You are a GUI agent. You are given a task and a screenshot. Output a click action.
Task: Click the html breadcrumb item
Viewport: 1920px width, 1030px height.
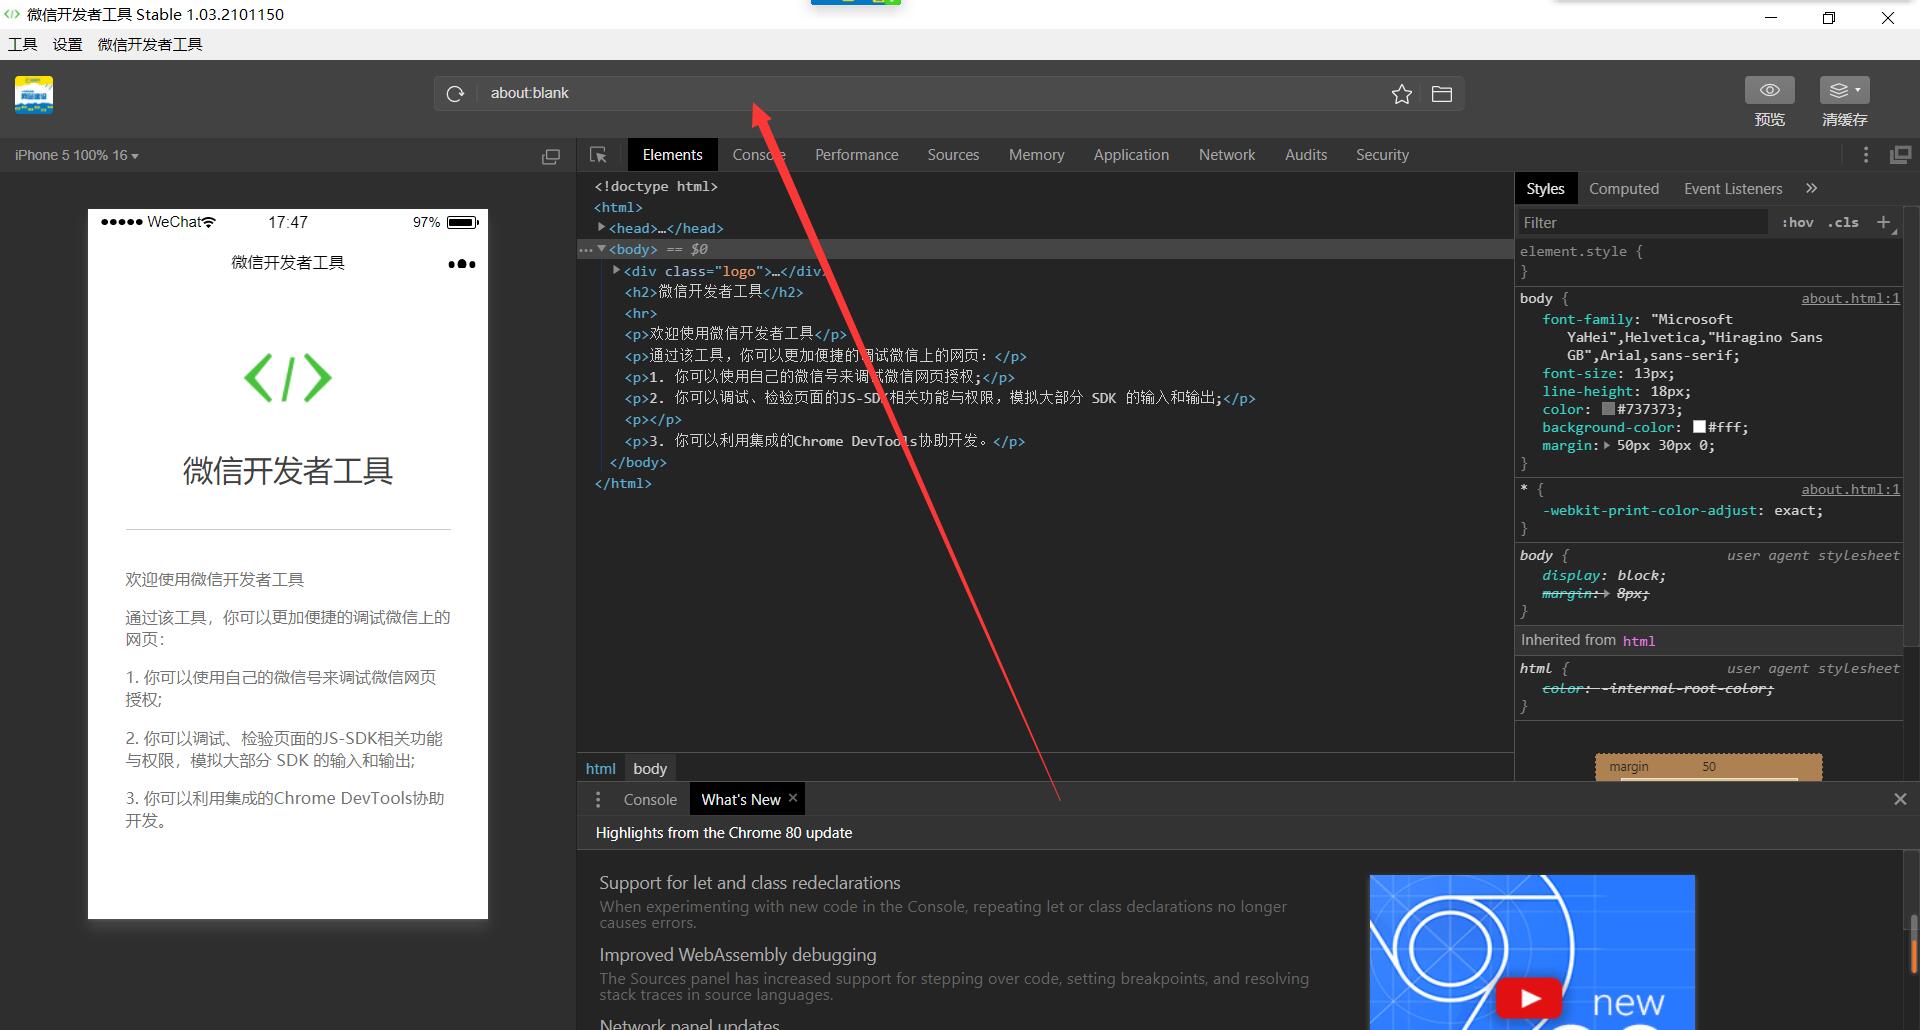coord(600,768)
